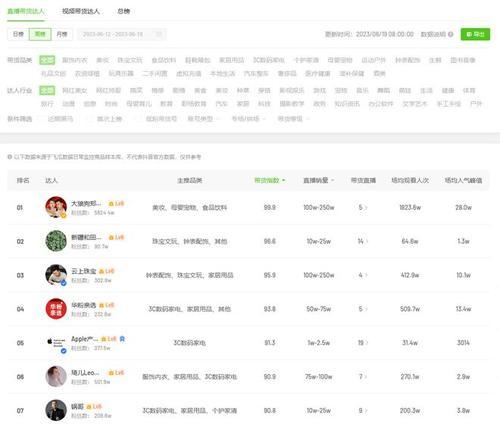Screen dimensions: 500x424
Task: Filter category by 珠宝文玩
Action: [x=130, y=60]
